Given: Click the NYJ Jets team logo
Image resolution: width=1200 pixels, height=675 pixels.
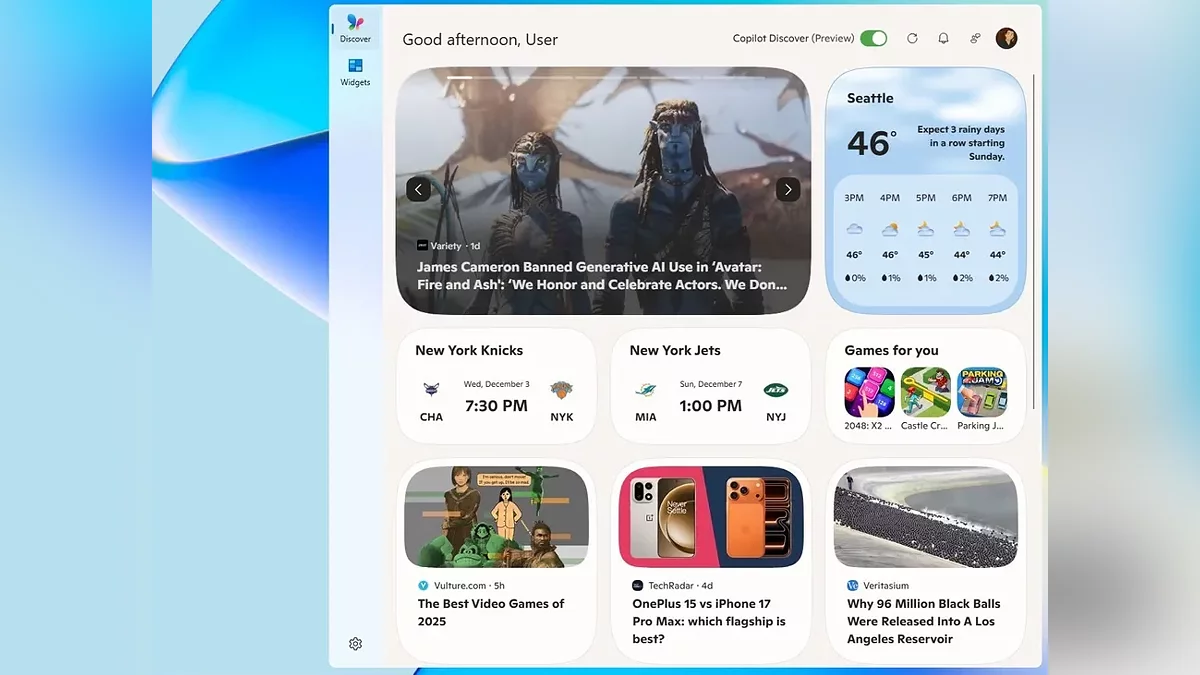Looking at the screenshot, I should click(776, 390).
